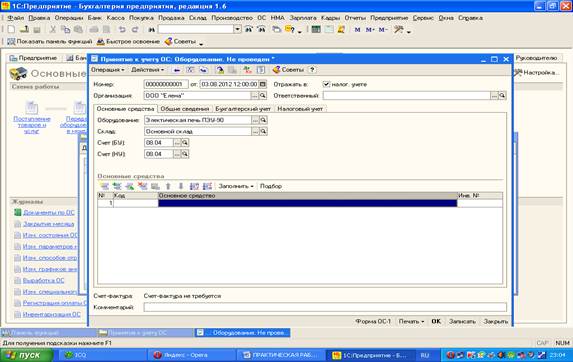Image resolution: width=573 pixels, height=362 pixels.
Task: Click the ellipsis button of Склад field
Action: [x=255, y=131]
